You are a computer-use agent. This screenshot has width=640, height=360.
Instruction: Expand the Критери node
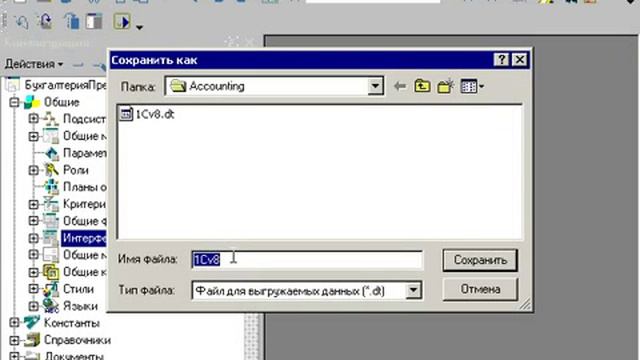tap(33, 204)
